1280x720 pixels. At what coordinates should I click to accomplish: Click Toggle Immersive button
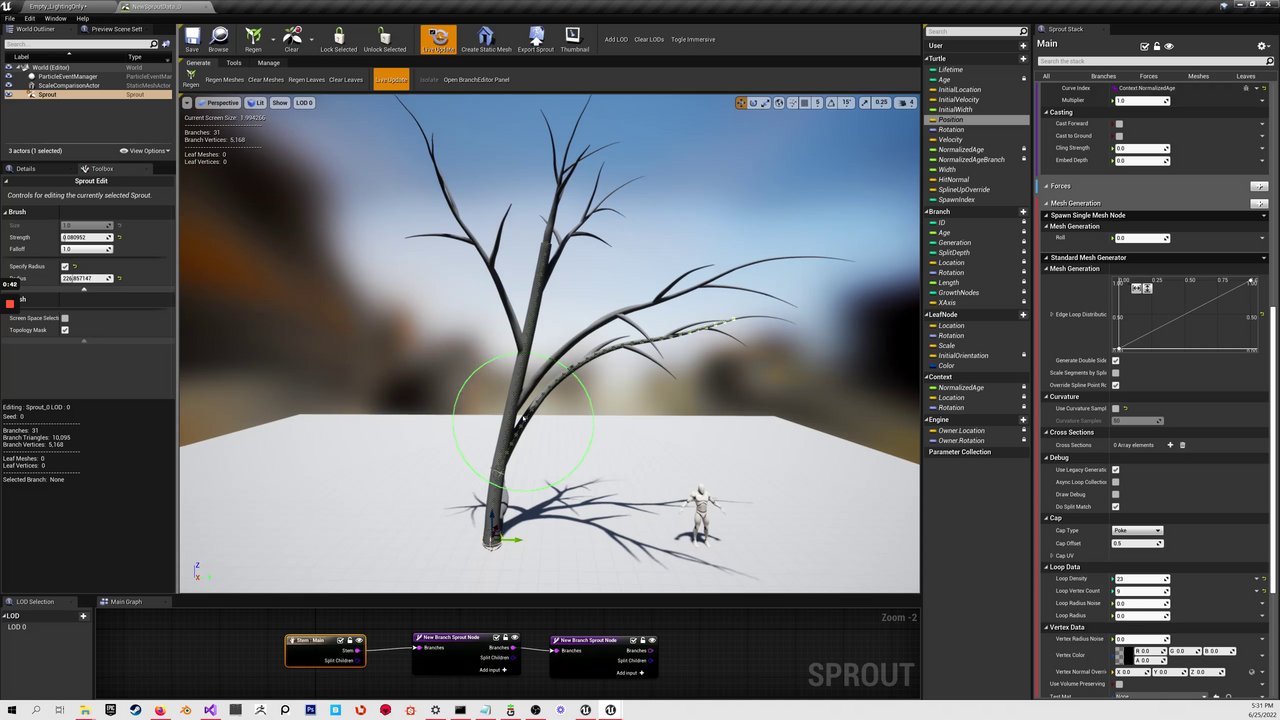(693, 40)
